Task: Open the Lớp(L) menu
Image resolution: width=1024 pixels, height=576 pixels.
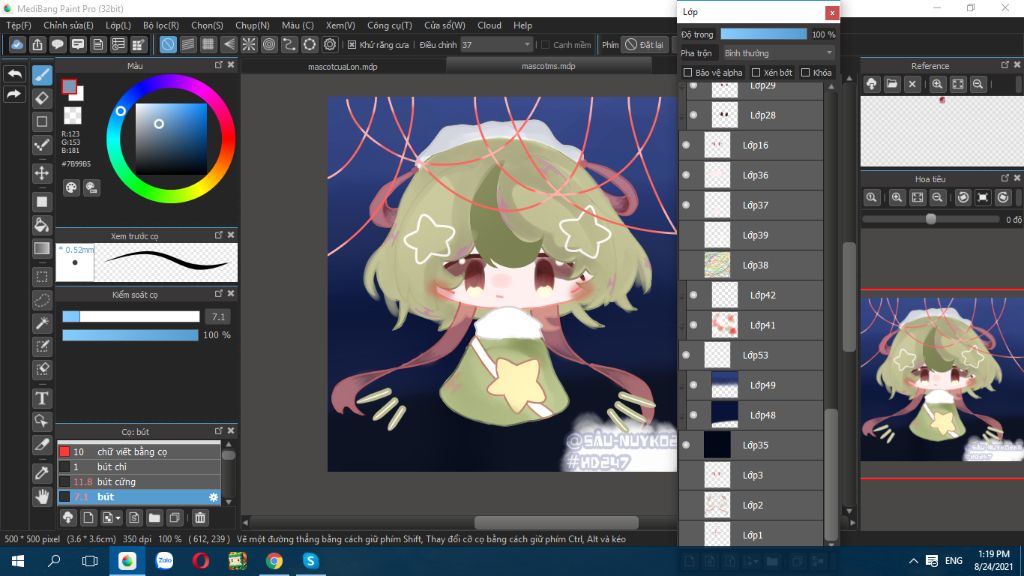Action: (118, 25)
